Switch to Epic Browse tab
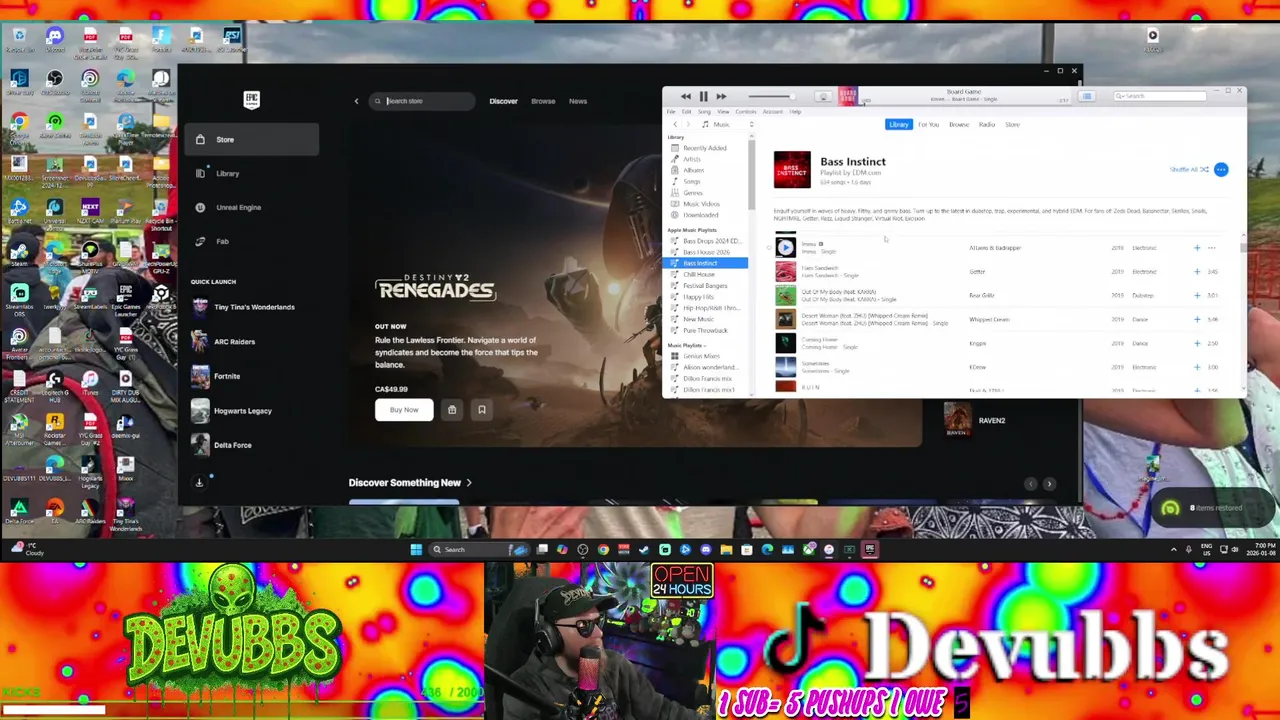The image size is (1280, 720). tap(543, 101)
